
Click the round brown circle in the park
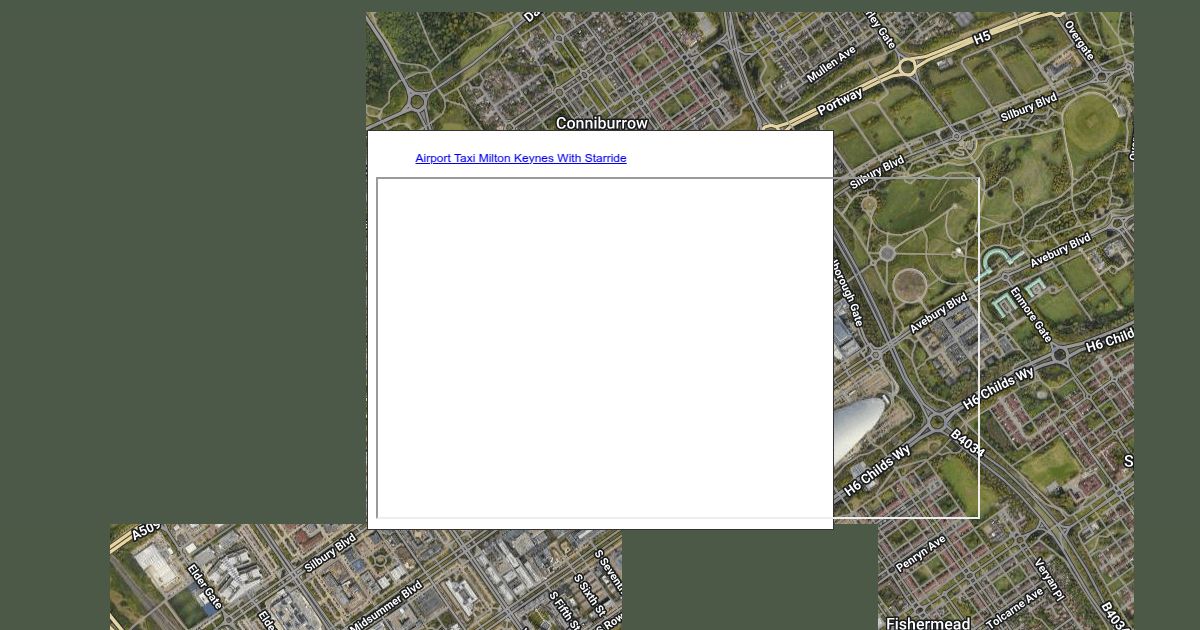point(909,285)
